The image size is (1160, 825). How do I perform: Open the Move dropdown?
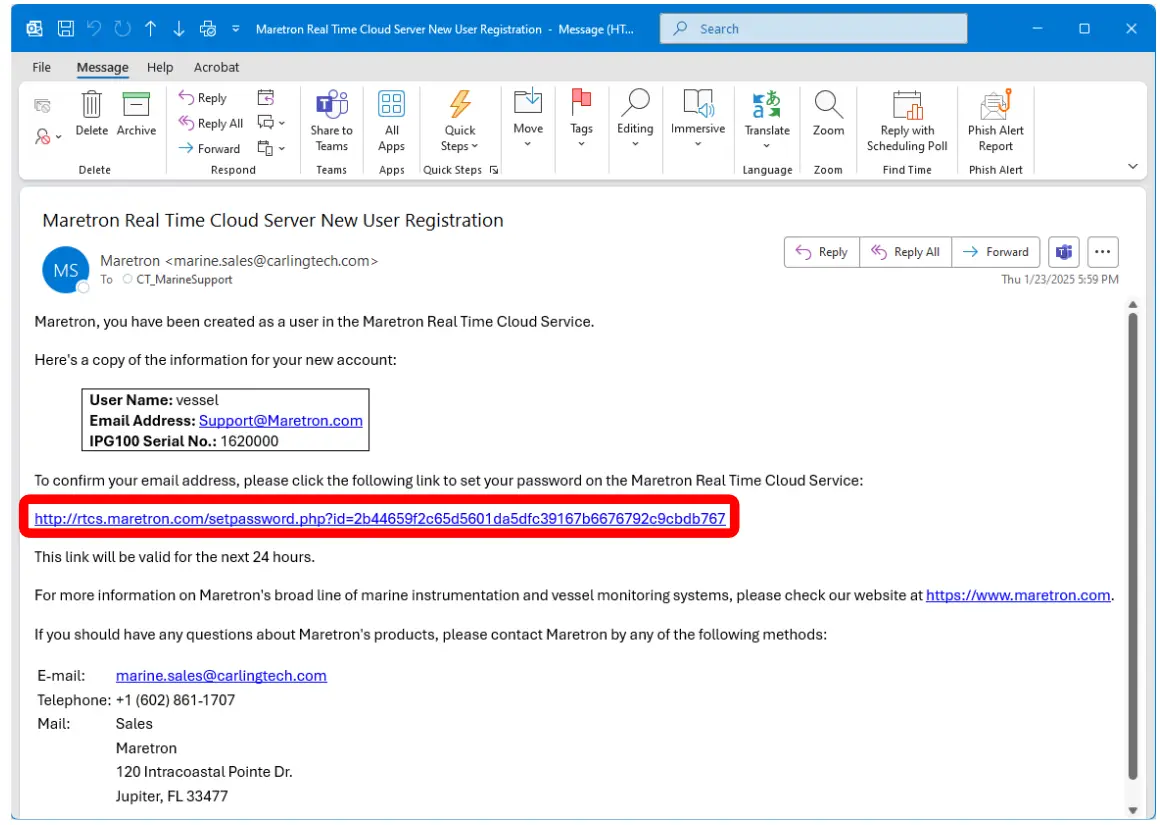tap(527, 118)
